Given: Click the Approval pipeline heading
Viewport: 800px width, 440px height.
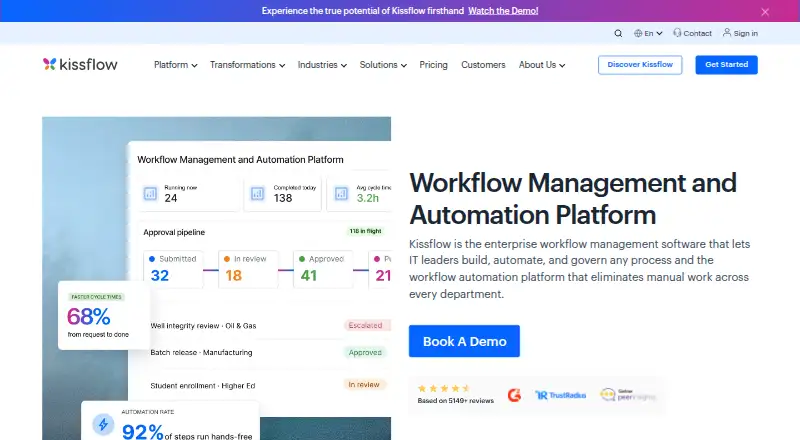Looking at the screenshot, I should point(174,232).
